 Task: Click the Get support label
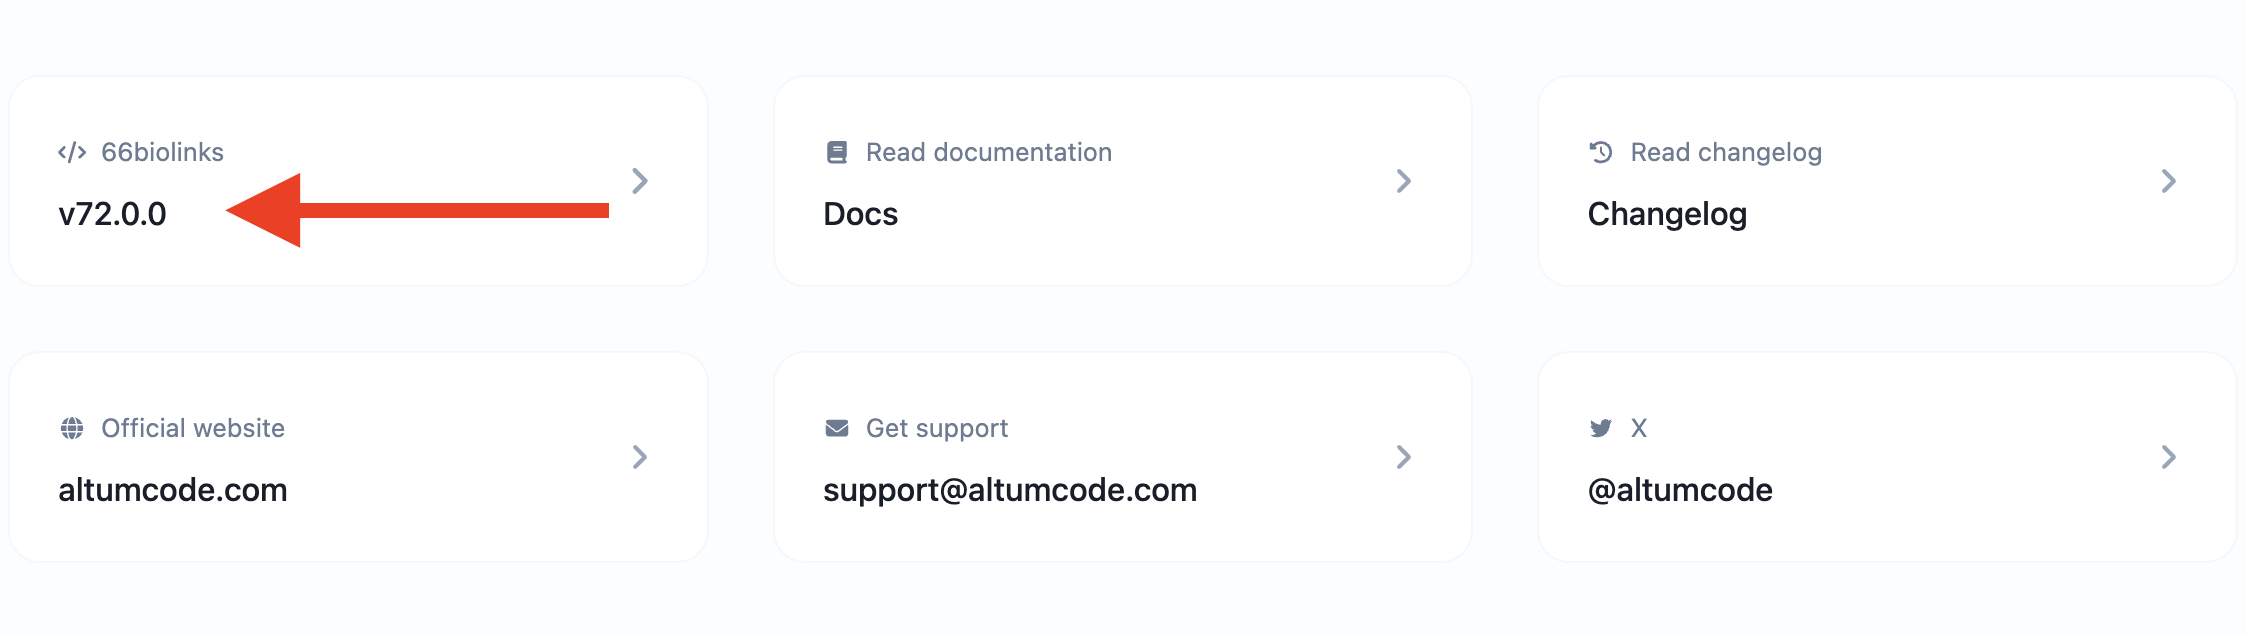937,428
